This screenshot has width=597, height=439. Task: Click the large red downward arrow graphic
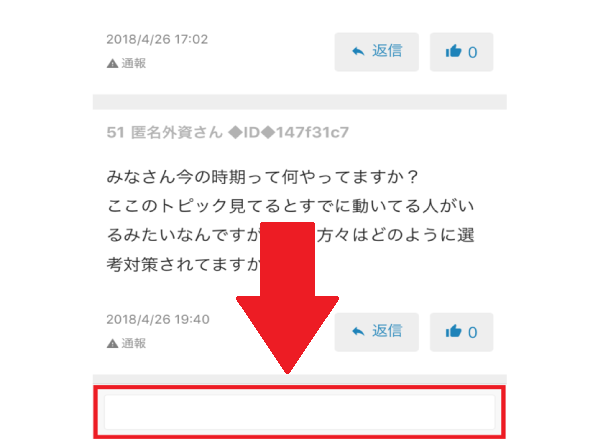click(x=287, y=298)
